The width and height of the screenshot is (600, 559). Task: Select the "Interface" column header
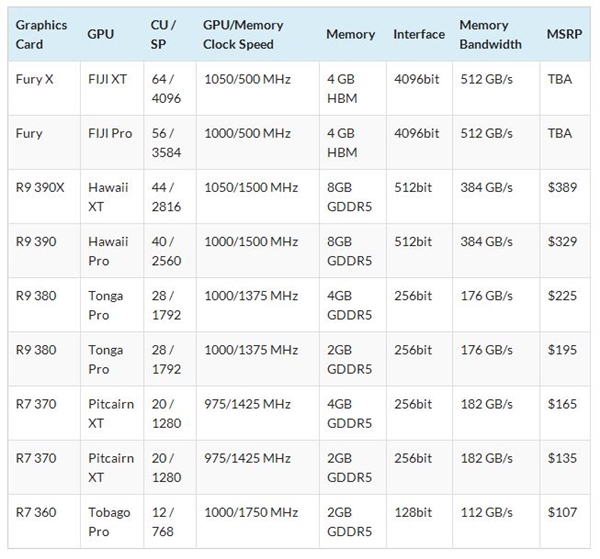419,34
